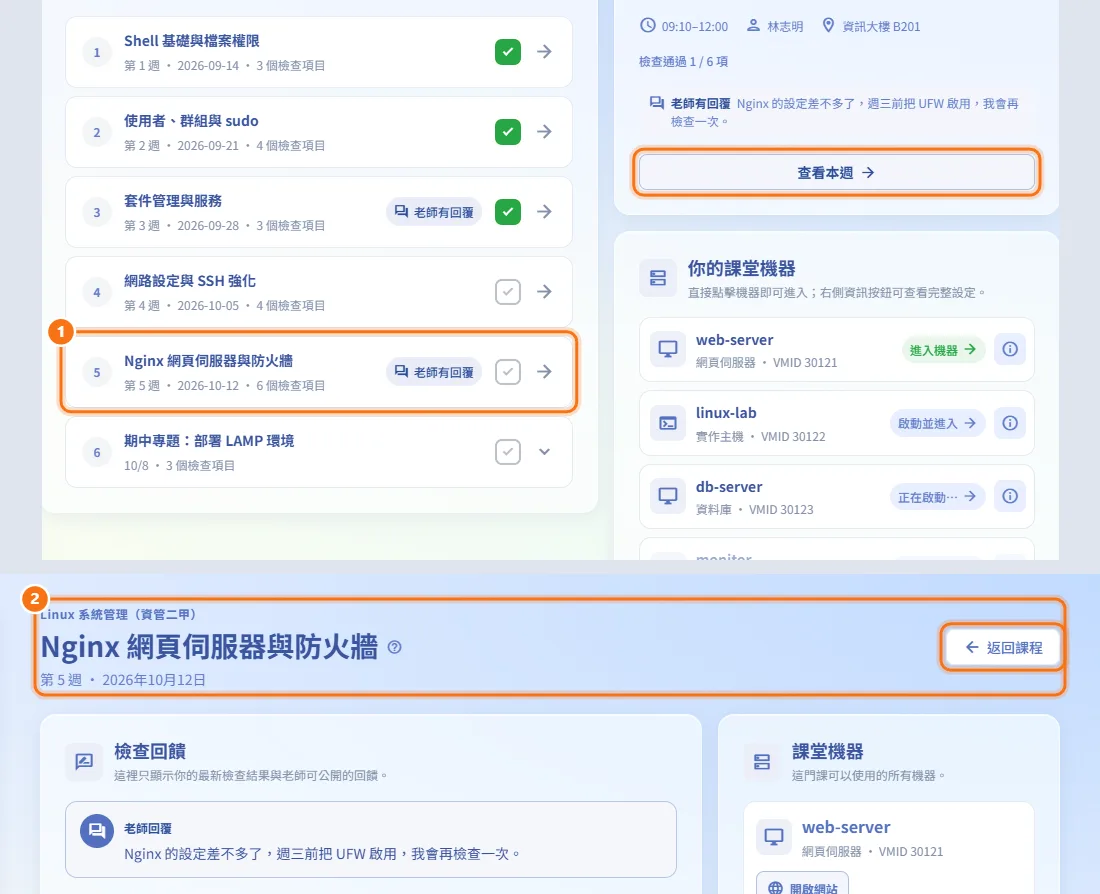Click the terminal icon of linux-lab

coord(668,423)
